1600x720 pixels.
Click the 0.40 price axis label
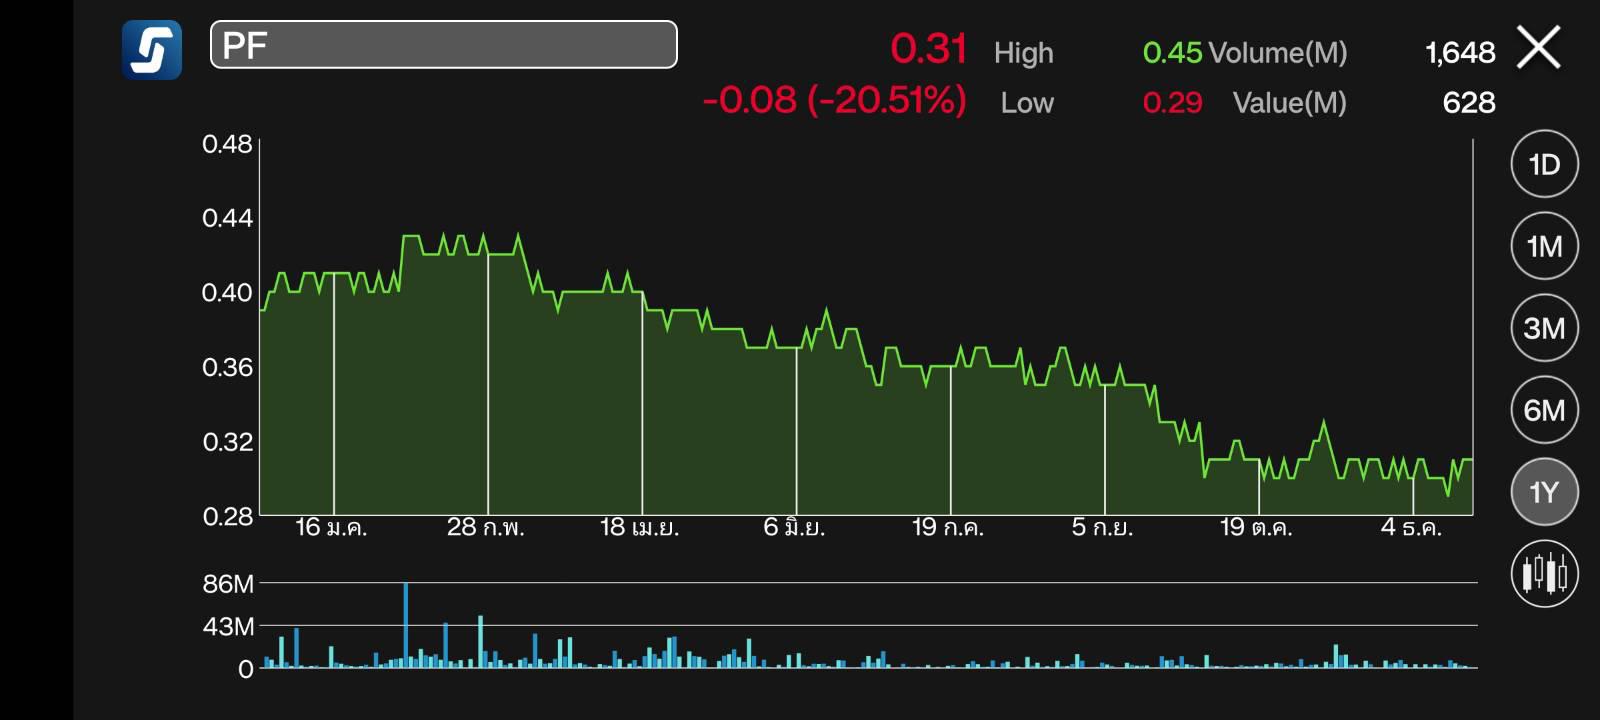pos(227,293)
